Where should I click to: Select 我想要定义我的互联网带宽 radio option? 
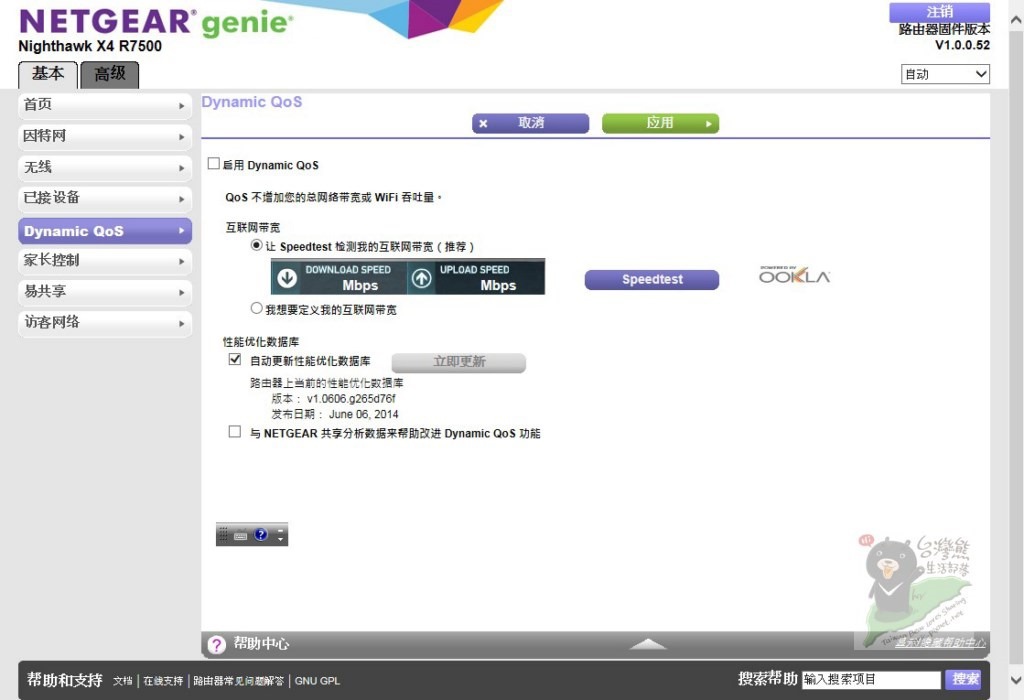[x=257, y=308]
